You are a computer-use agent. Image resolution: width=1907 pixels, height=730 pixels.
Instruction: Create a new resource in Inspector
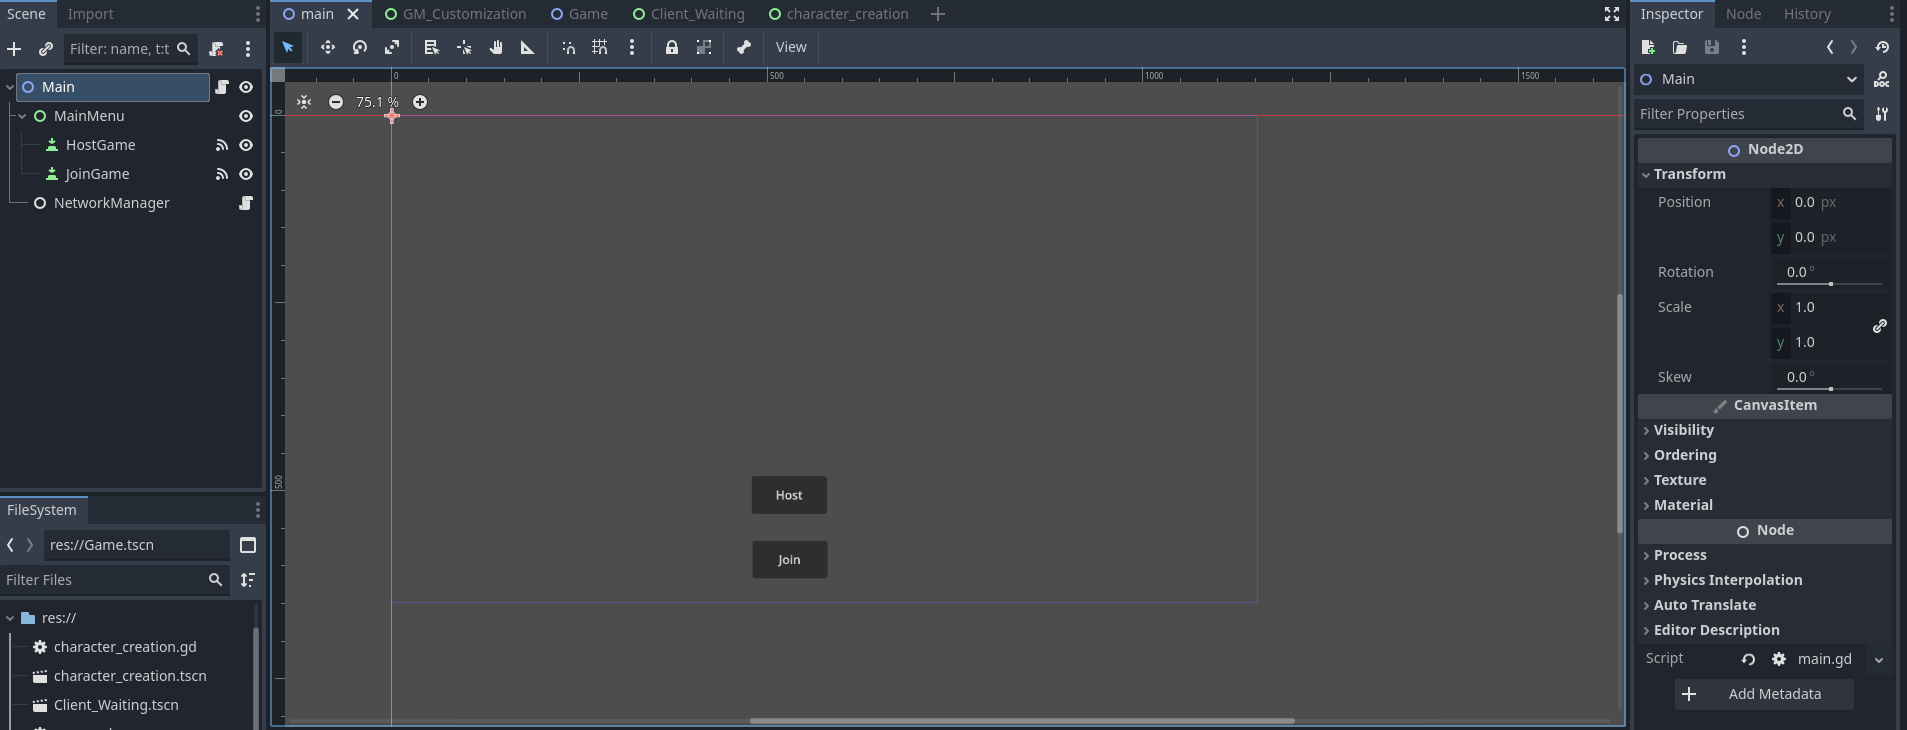(x=1648, y=47)
